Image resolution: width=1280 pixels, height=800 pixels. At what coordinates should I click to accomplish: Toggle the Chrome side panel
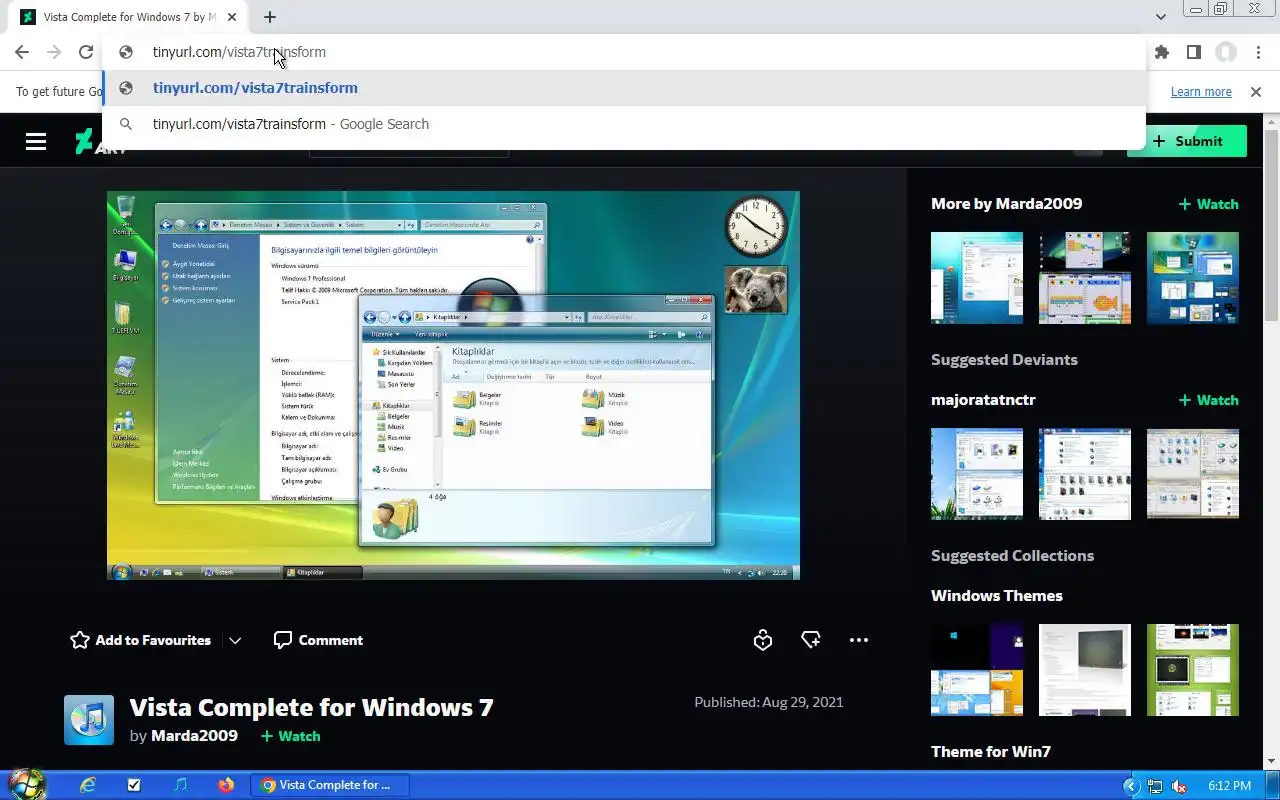[x=1194, y=52]
